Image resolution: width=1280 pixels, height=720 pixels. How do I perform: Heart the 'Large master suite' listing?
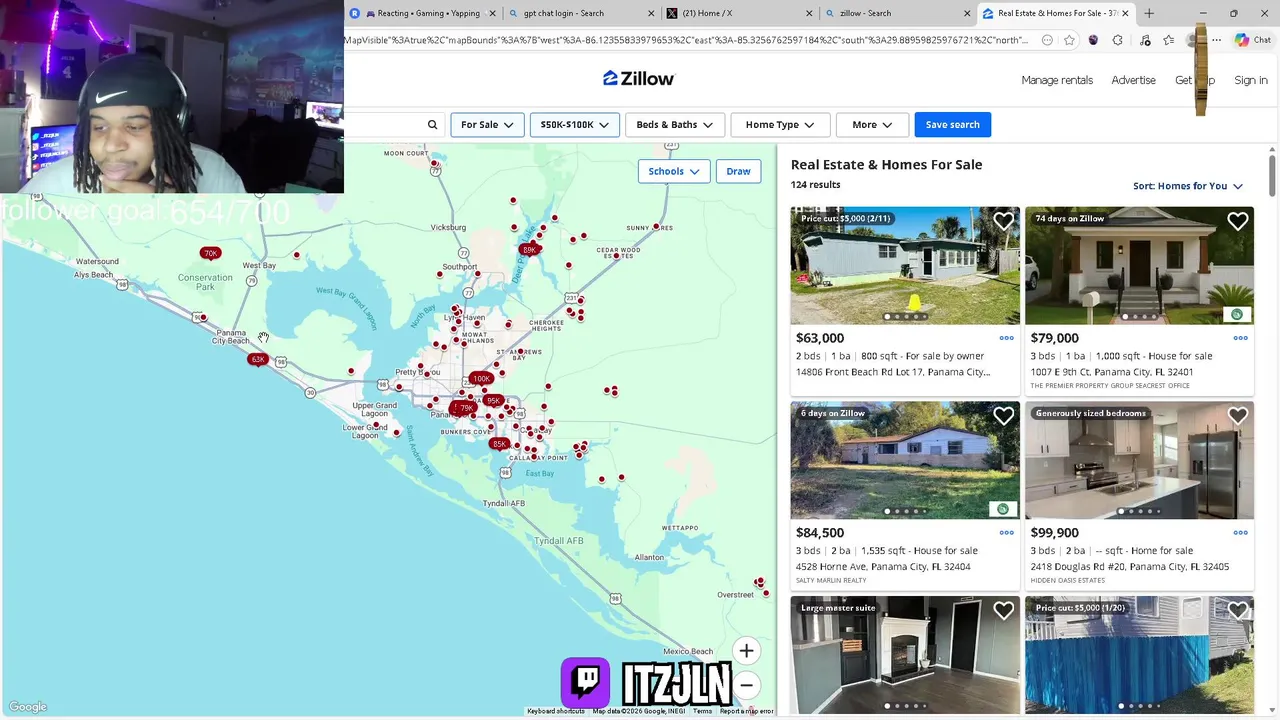(1003, 610)
